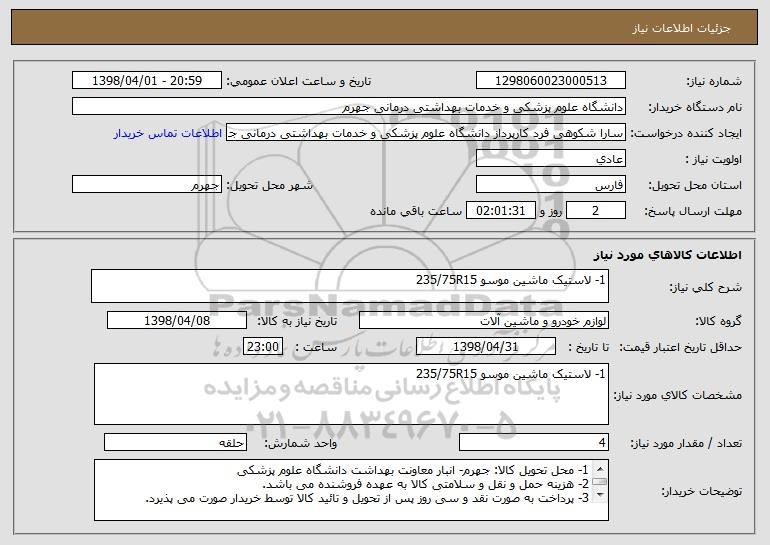Click the goods group field لوازم خودرو
The width and height of the screenshot is (770, 545).
point(484,320)
